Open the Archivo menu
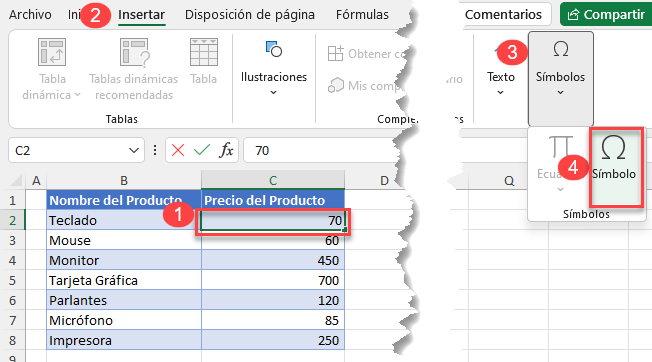 pyautogui.click(x=30, y=15)
